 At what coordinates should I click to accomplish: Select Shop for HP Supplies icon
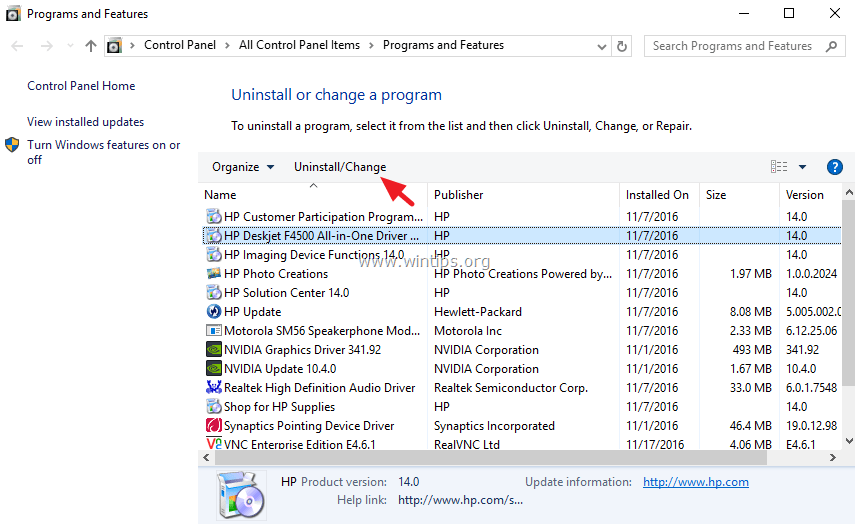tap(214, 406)
